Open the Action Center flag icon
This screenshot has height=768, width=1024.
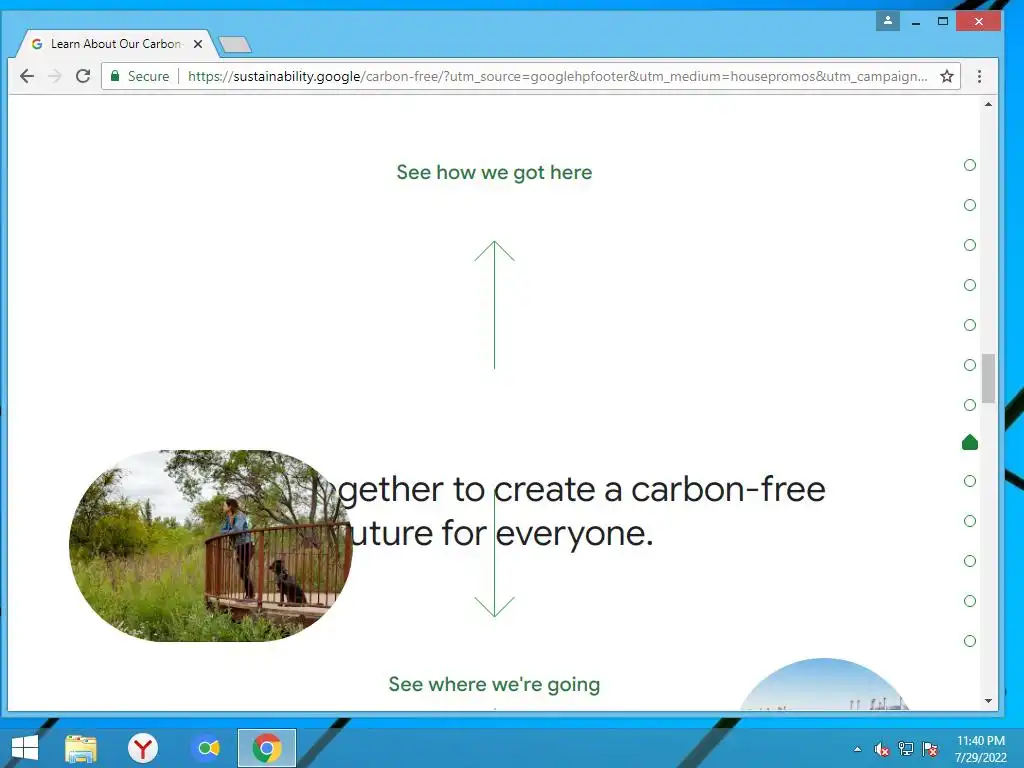(930, 749)
